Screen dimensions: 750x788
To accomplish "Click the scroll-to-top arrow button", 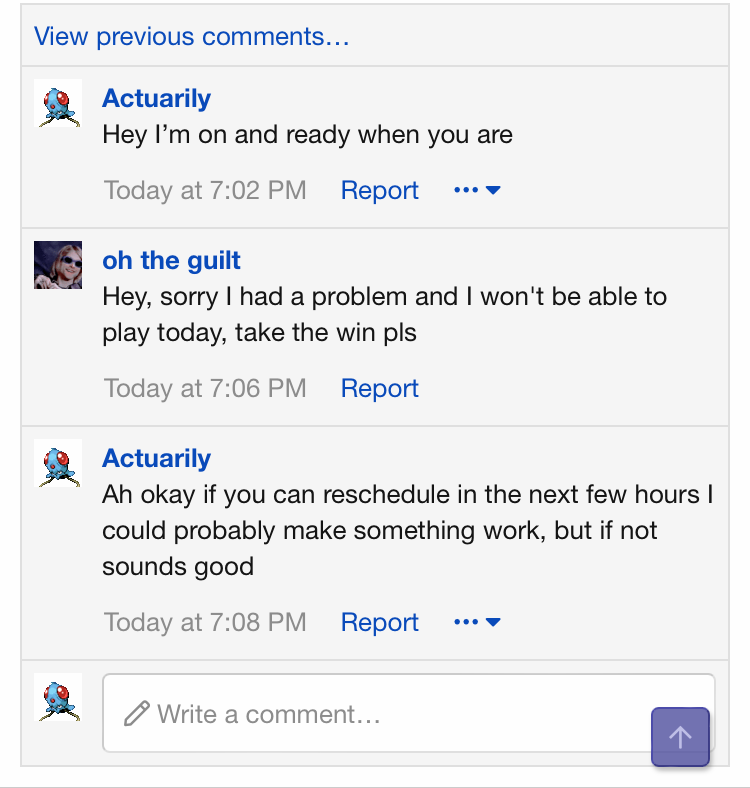I will click(680, 737).
